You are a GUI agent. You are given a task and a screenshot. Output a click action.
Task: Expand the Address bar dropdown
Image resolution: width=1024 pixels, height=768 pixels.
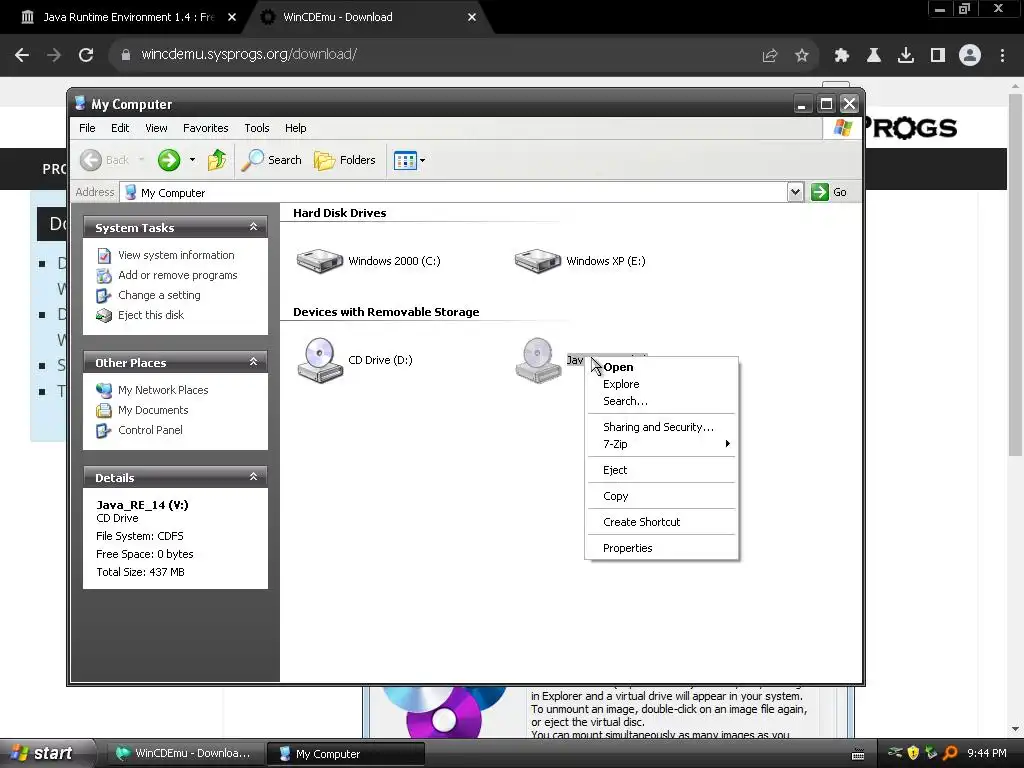pyautogui.click(x=795, y=192)
